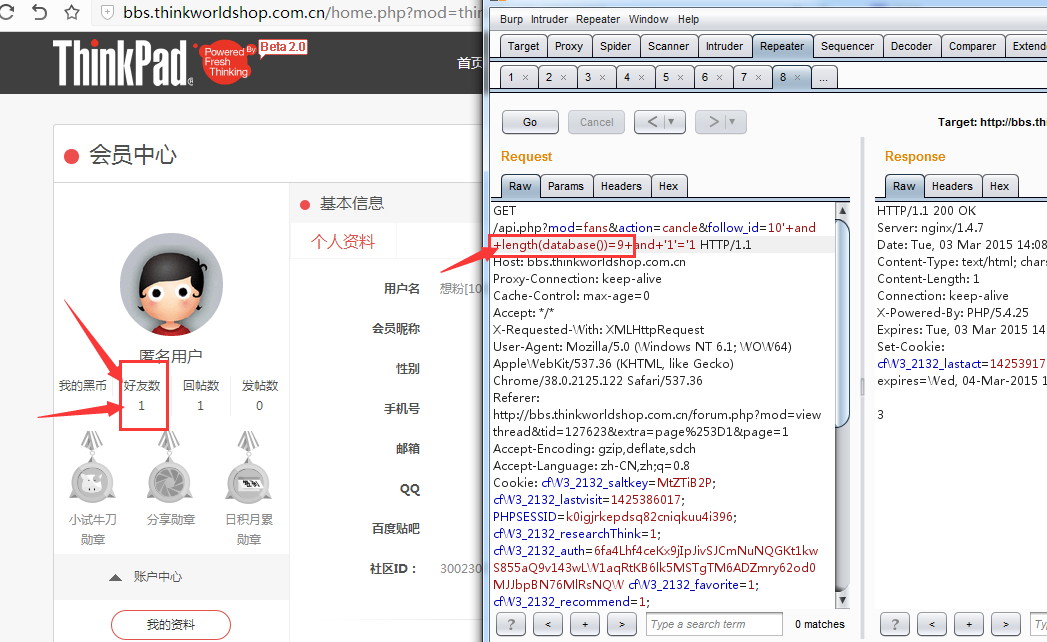
Task: Open response search help (?) button
Action: [x=895, y=624]
